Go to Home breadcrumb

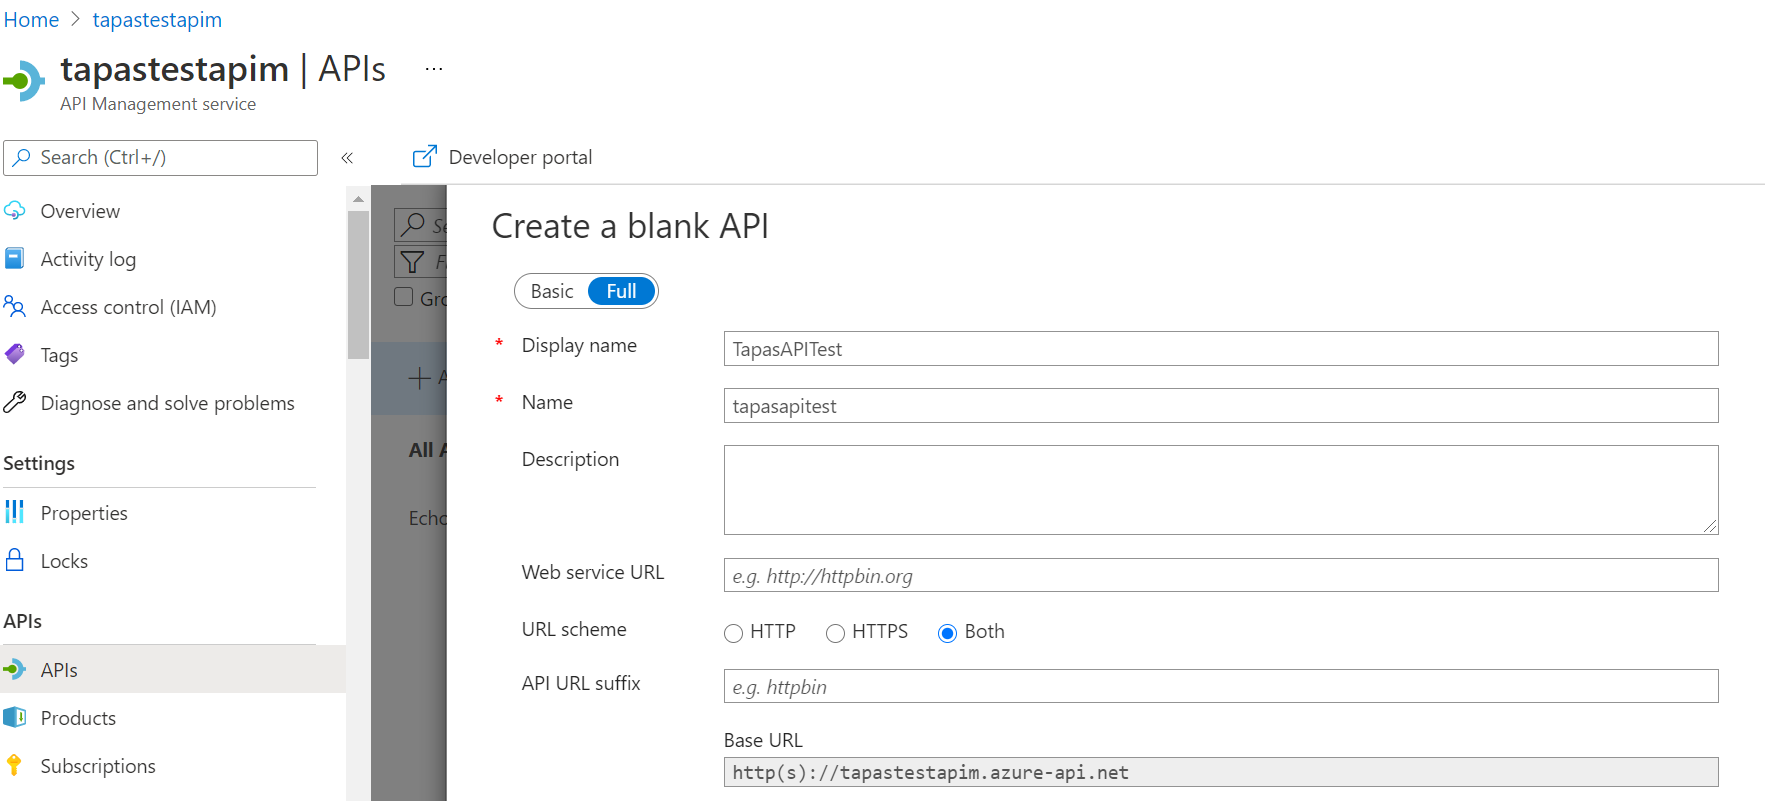tap(31, 20)
